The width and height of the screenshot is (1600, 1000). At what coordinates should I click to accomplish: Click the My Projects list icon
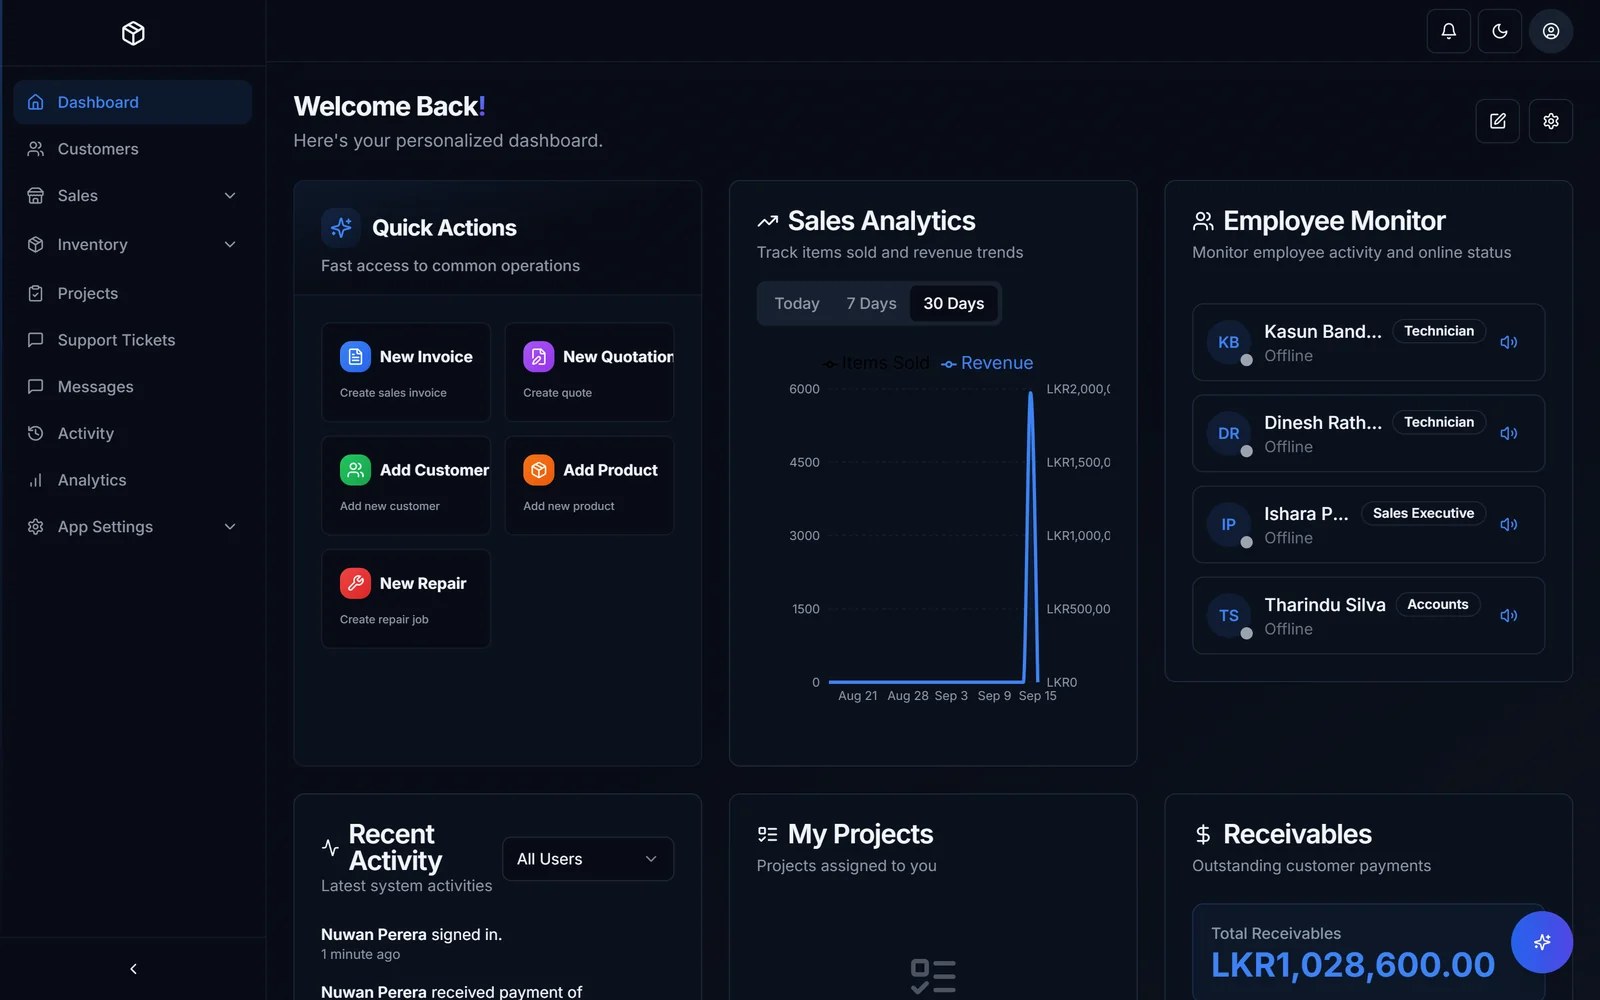click(768, 834)
